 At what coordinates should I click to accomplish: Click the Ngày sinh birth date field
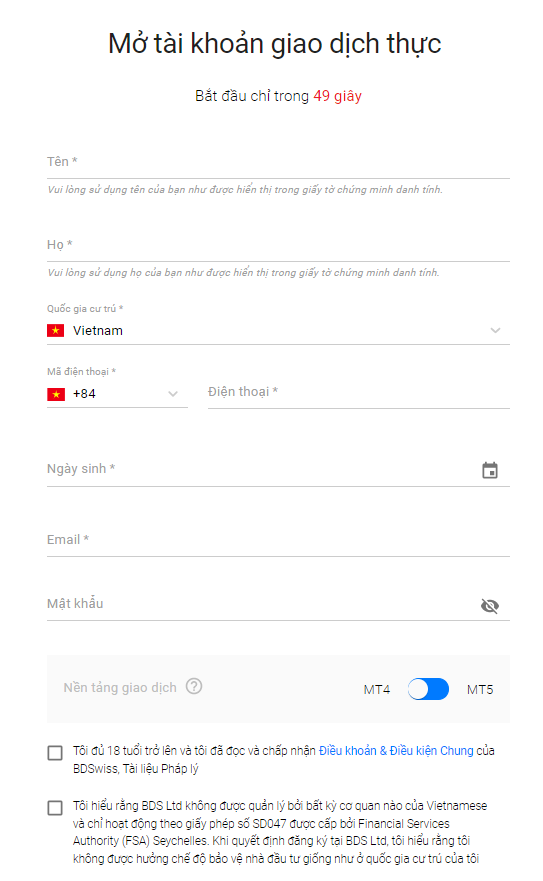(278, 470)
